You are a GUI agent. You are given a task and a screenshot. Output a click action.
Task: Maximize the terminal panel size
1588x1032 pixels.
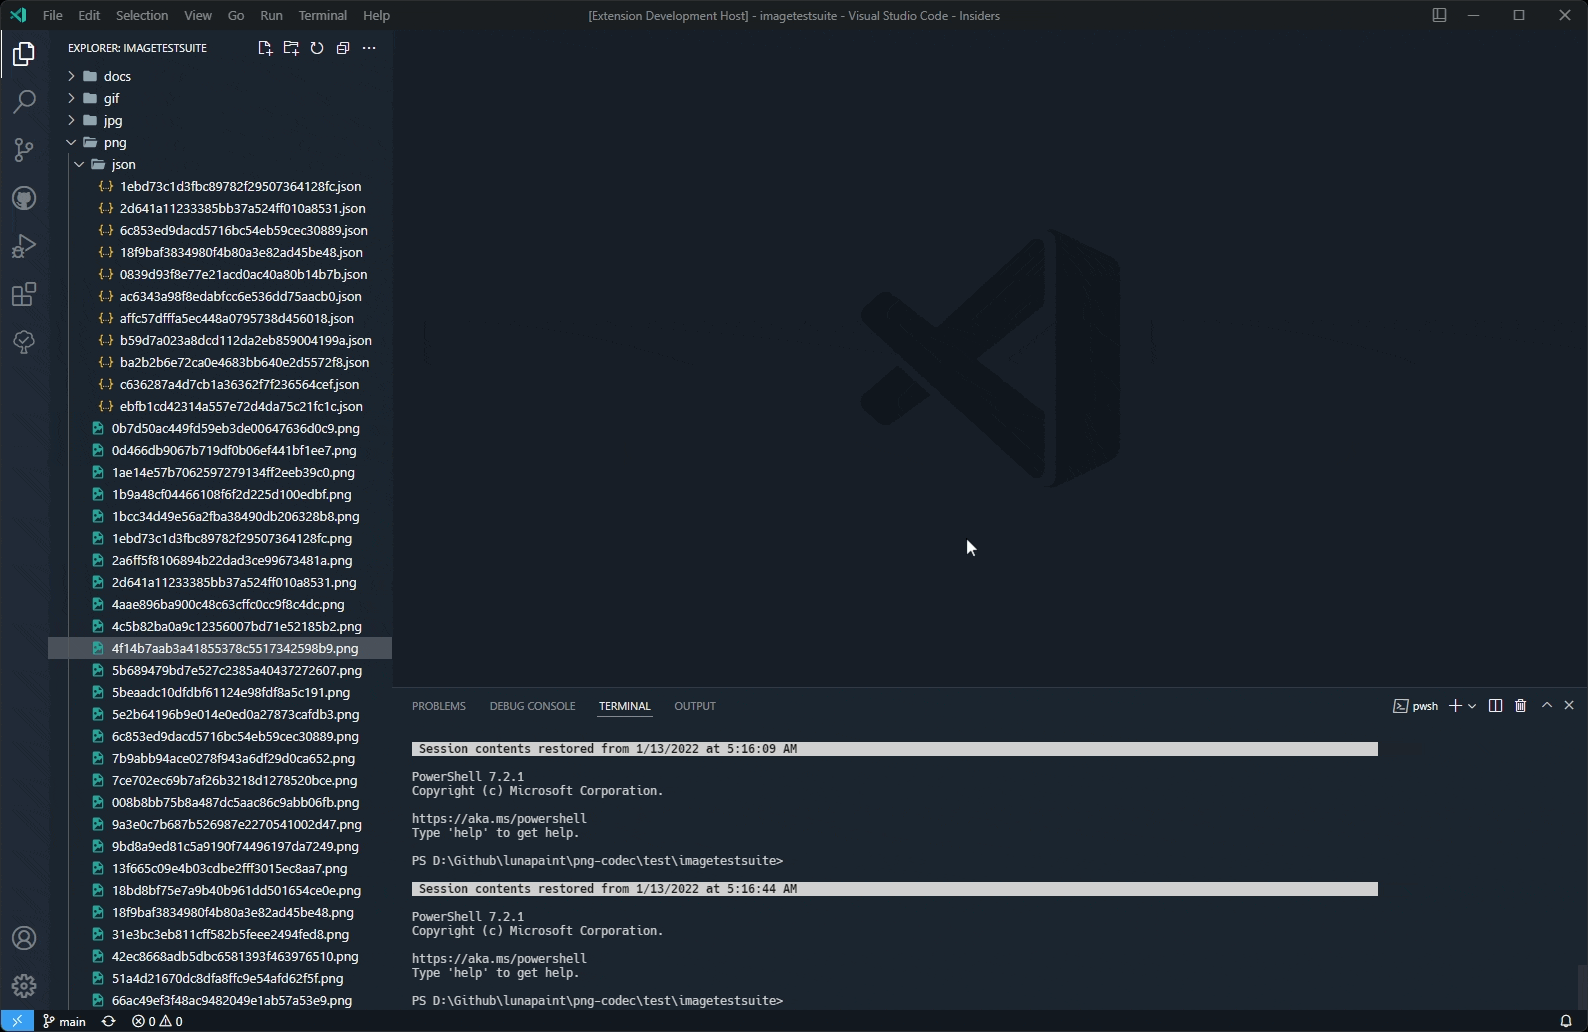1547,705
